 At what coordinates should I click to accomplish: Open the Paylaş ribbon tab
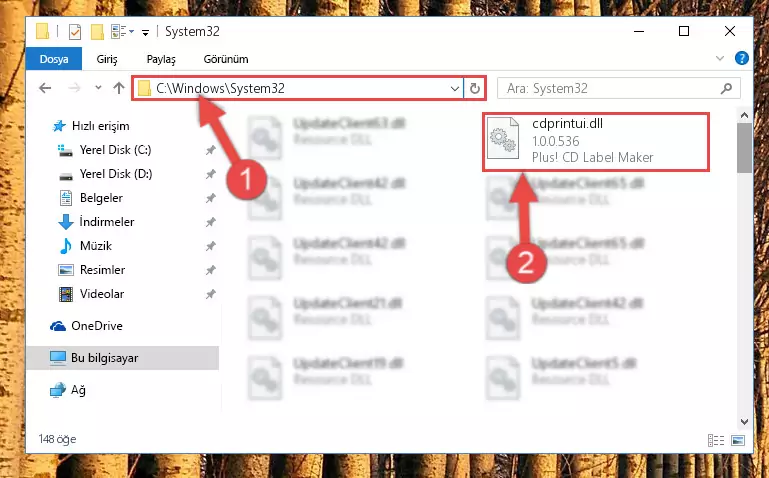click(x=161, y=59)
